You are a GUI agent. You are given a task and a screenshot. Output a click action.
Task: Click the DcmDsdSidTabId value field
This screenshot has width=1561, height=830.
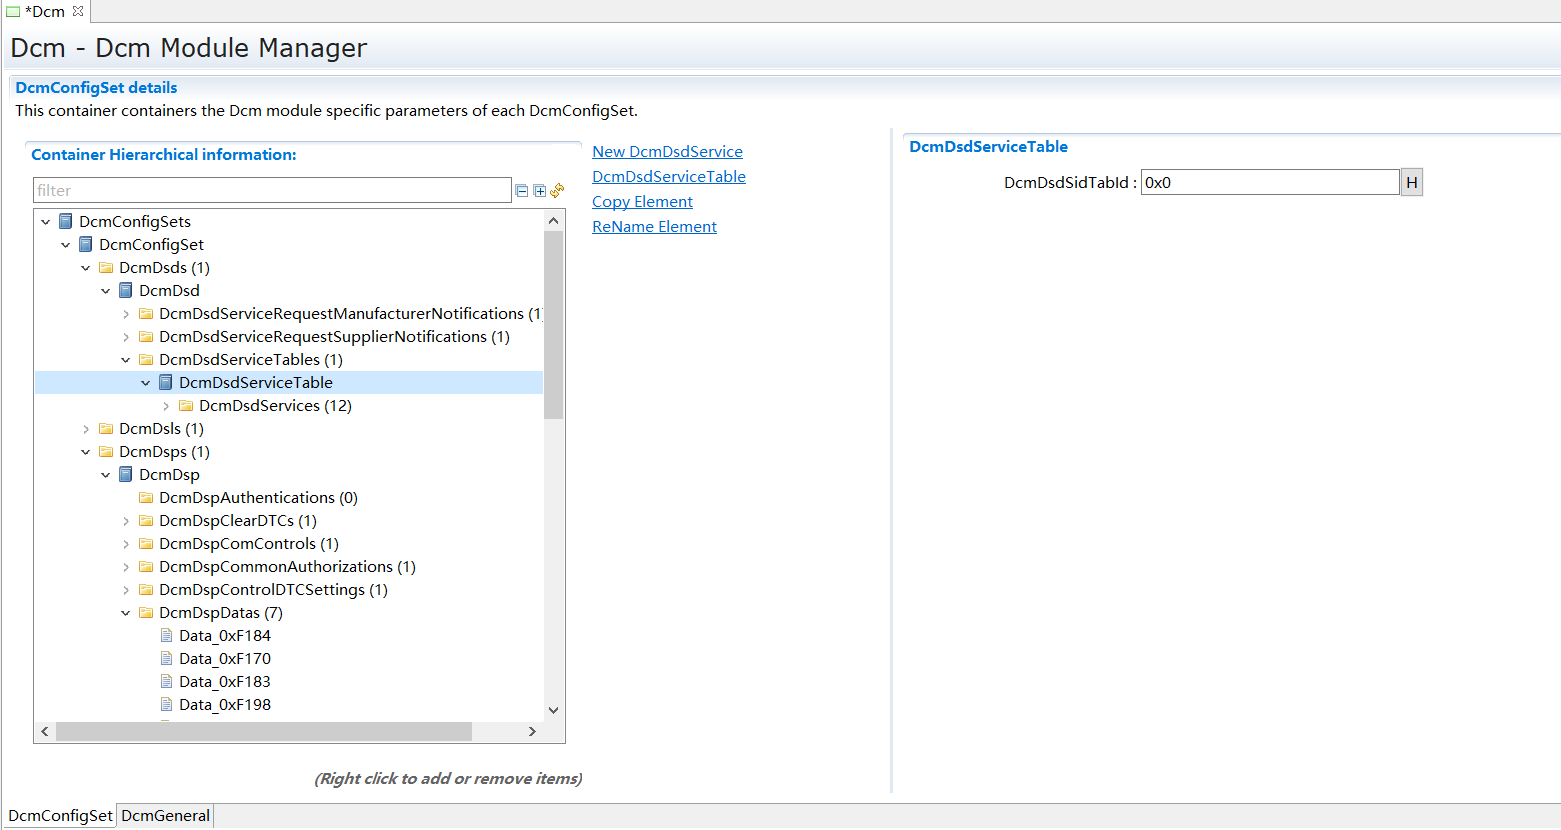pyautogui.click(x=1269, y=183)
